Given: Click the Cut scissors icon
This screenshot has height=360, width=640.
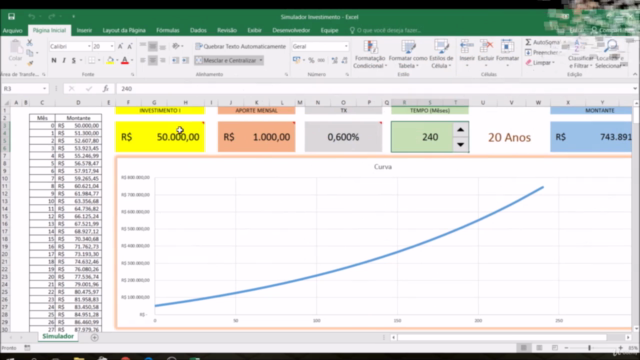Looking at the screenshot, I should 30,42.
